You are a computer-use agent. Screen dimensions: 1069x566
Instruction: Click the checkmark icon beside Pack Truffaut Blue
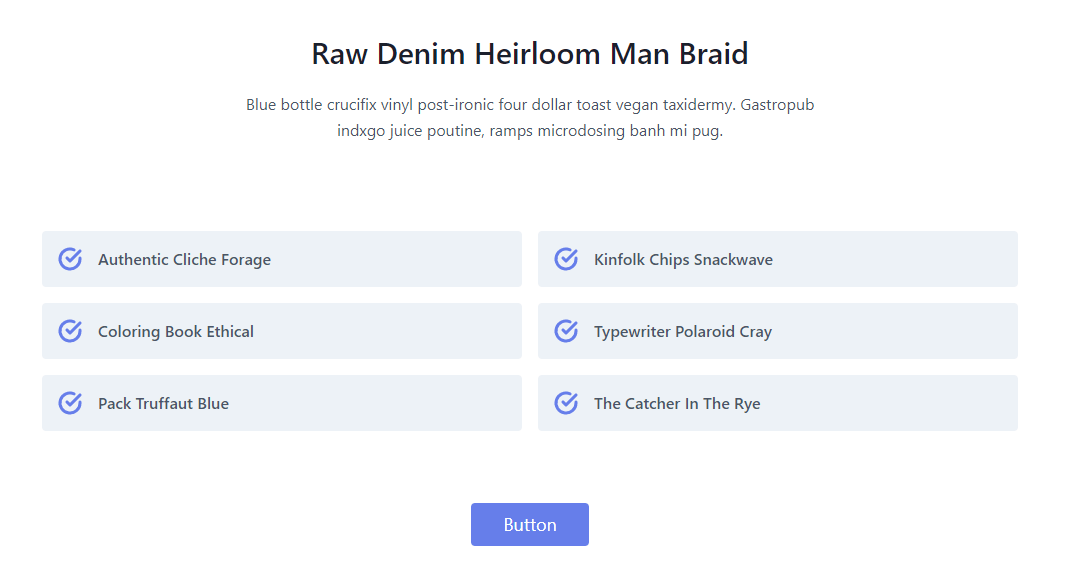pyautogui.click(x=70, y=403)
